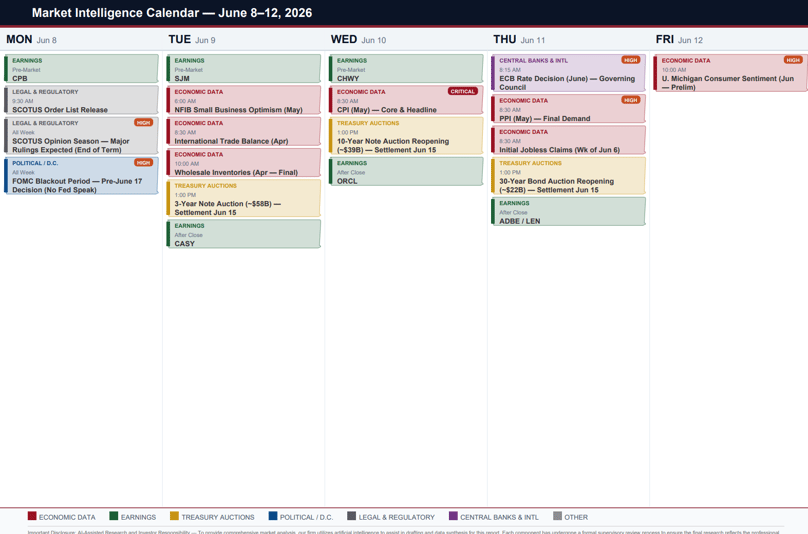Open International Trade Balance (Apr) event
The height and width of the screenshot is (534, 808).
[244, 131]
